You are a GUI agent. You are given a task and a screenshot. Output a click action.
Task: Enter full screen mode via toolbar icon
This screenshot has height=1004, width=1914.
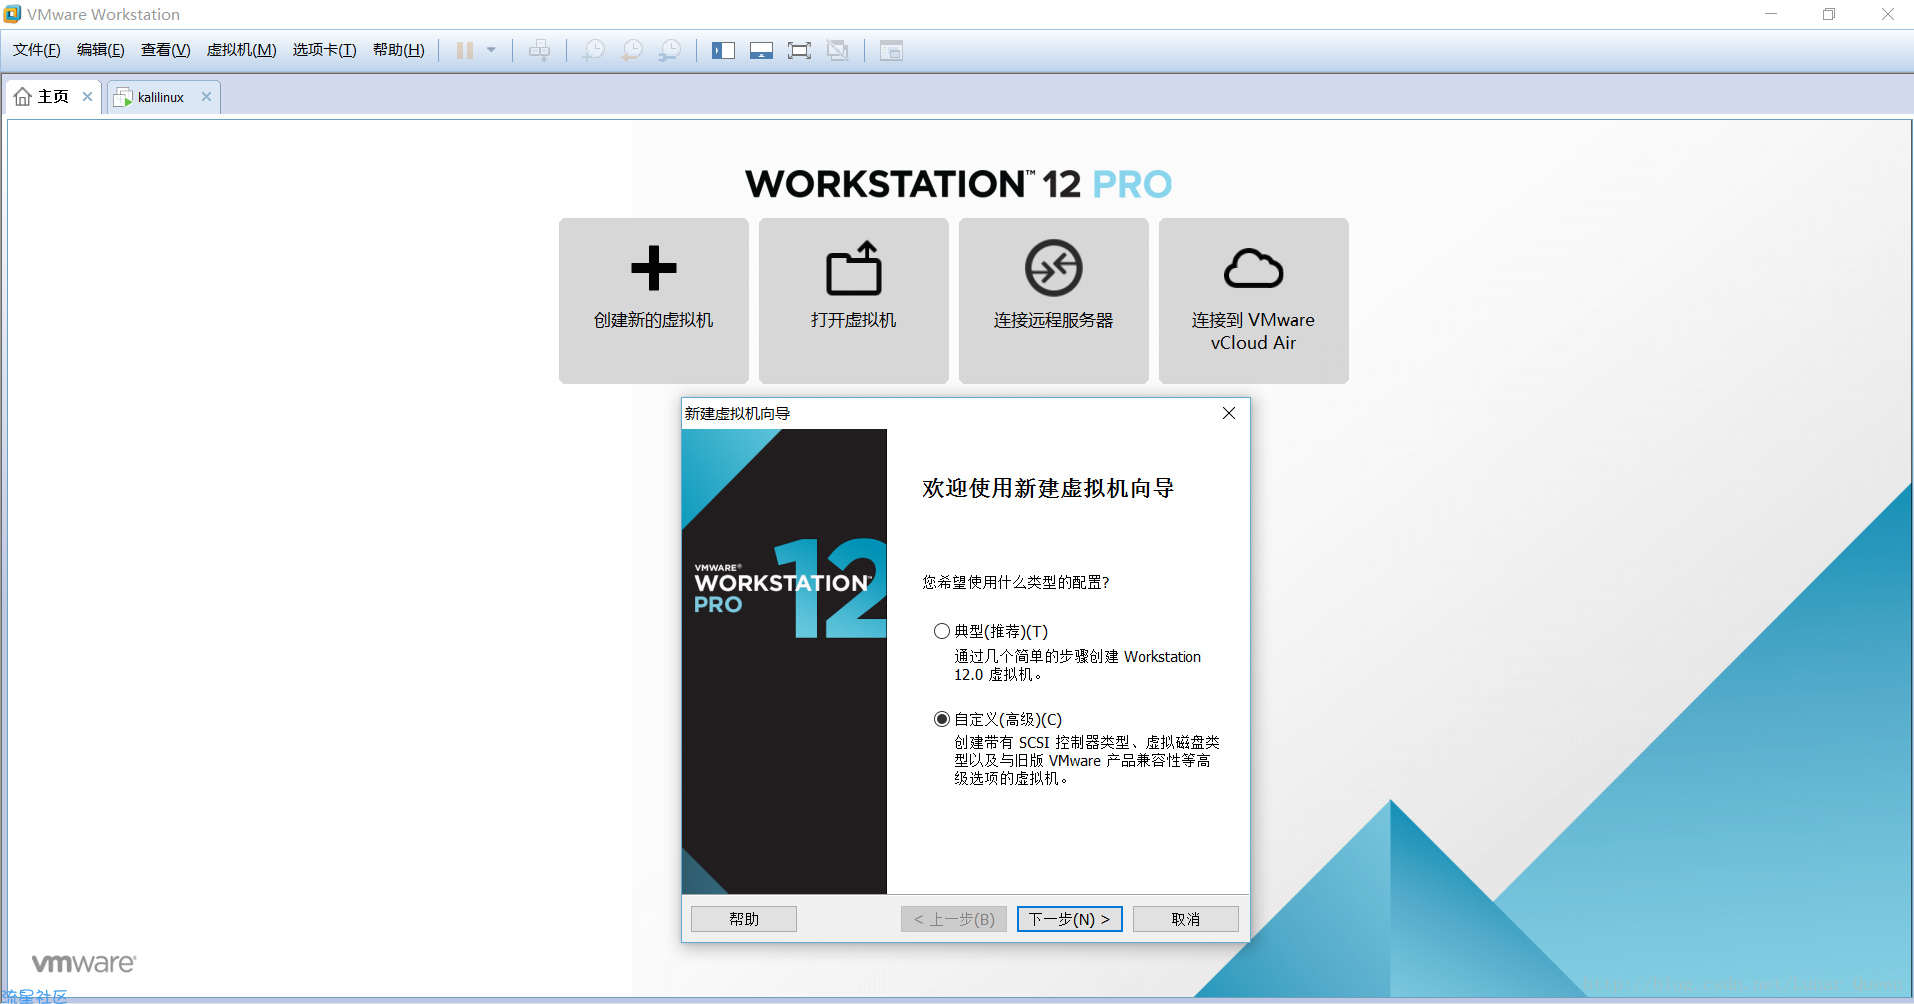[799, 50]
